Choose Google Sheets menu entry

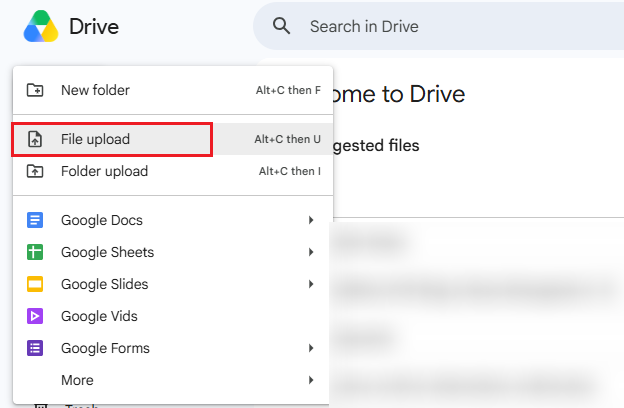(173, 252)
